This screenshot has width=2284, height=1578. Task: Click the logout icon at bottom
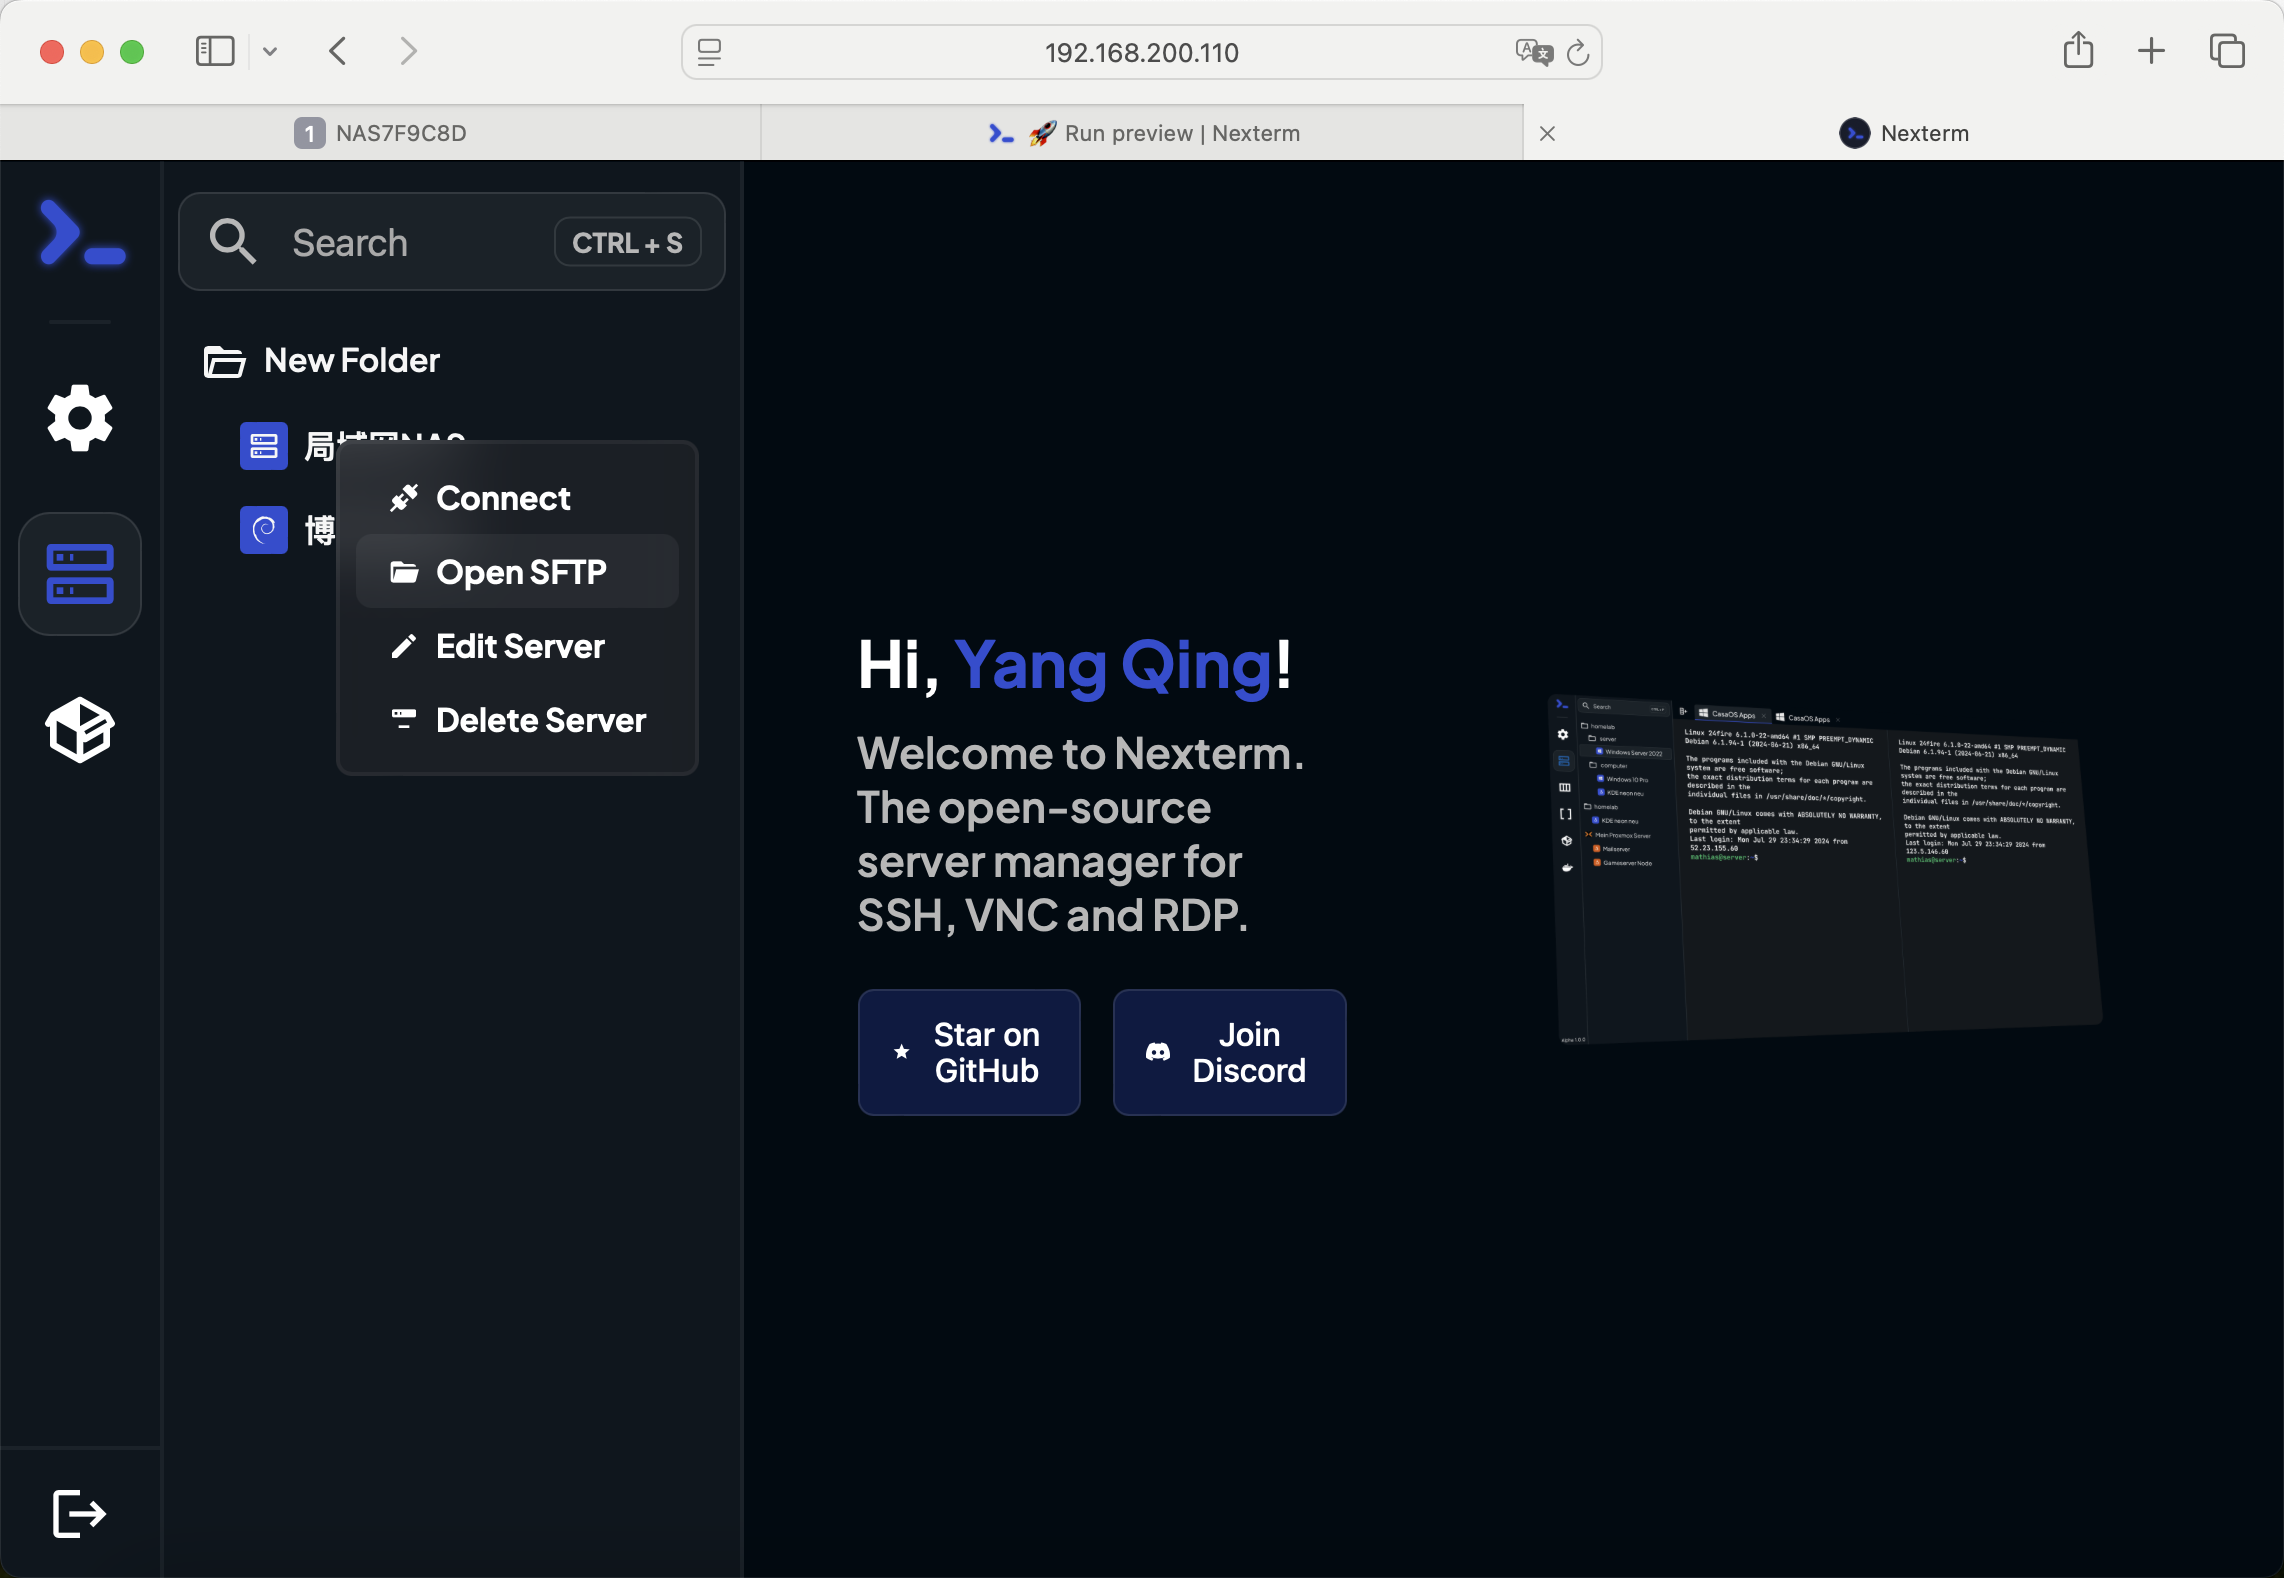pos(78,1513)
